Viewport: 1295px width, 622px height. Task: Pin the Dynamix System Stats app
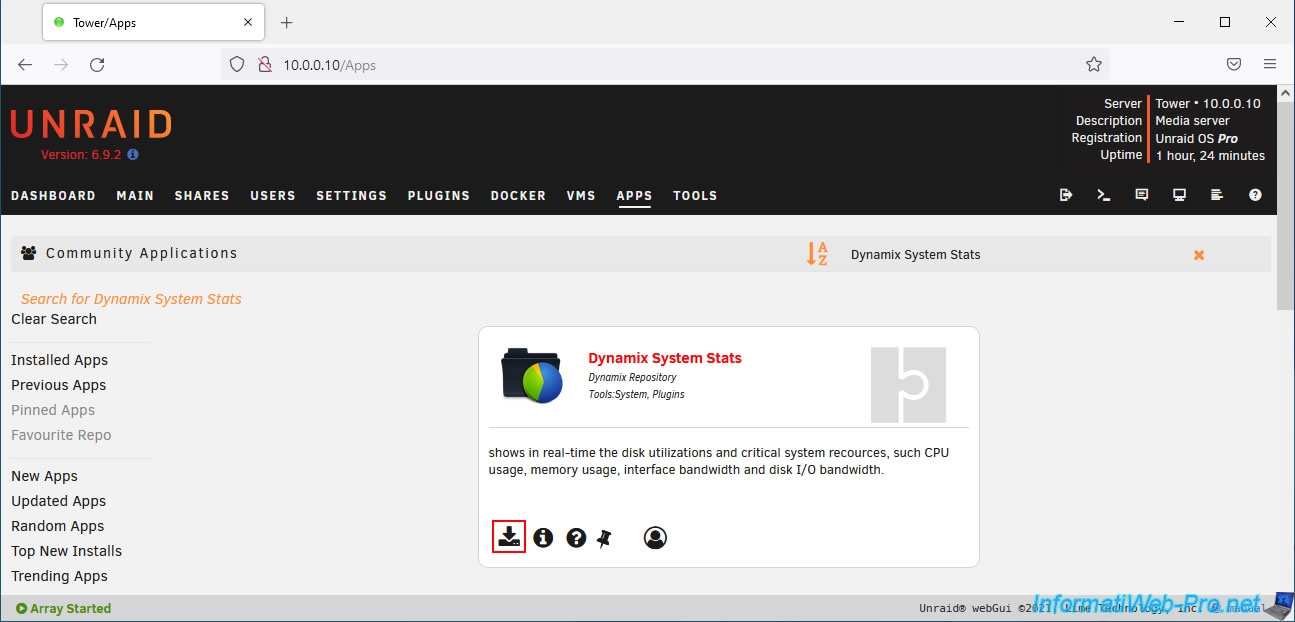tap(604, 538)
